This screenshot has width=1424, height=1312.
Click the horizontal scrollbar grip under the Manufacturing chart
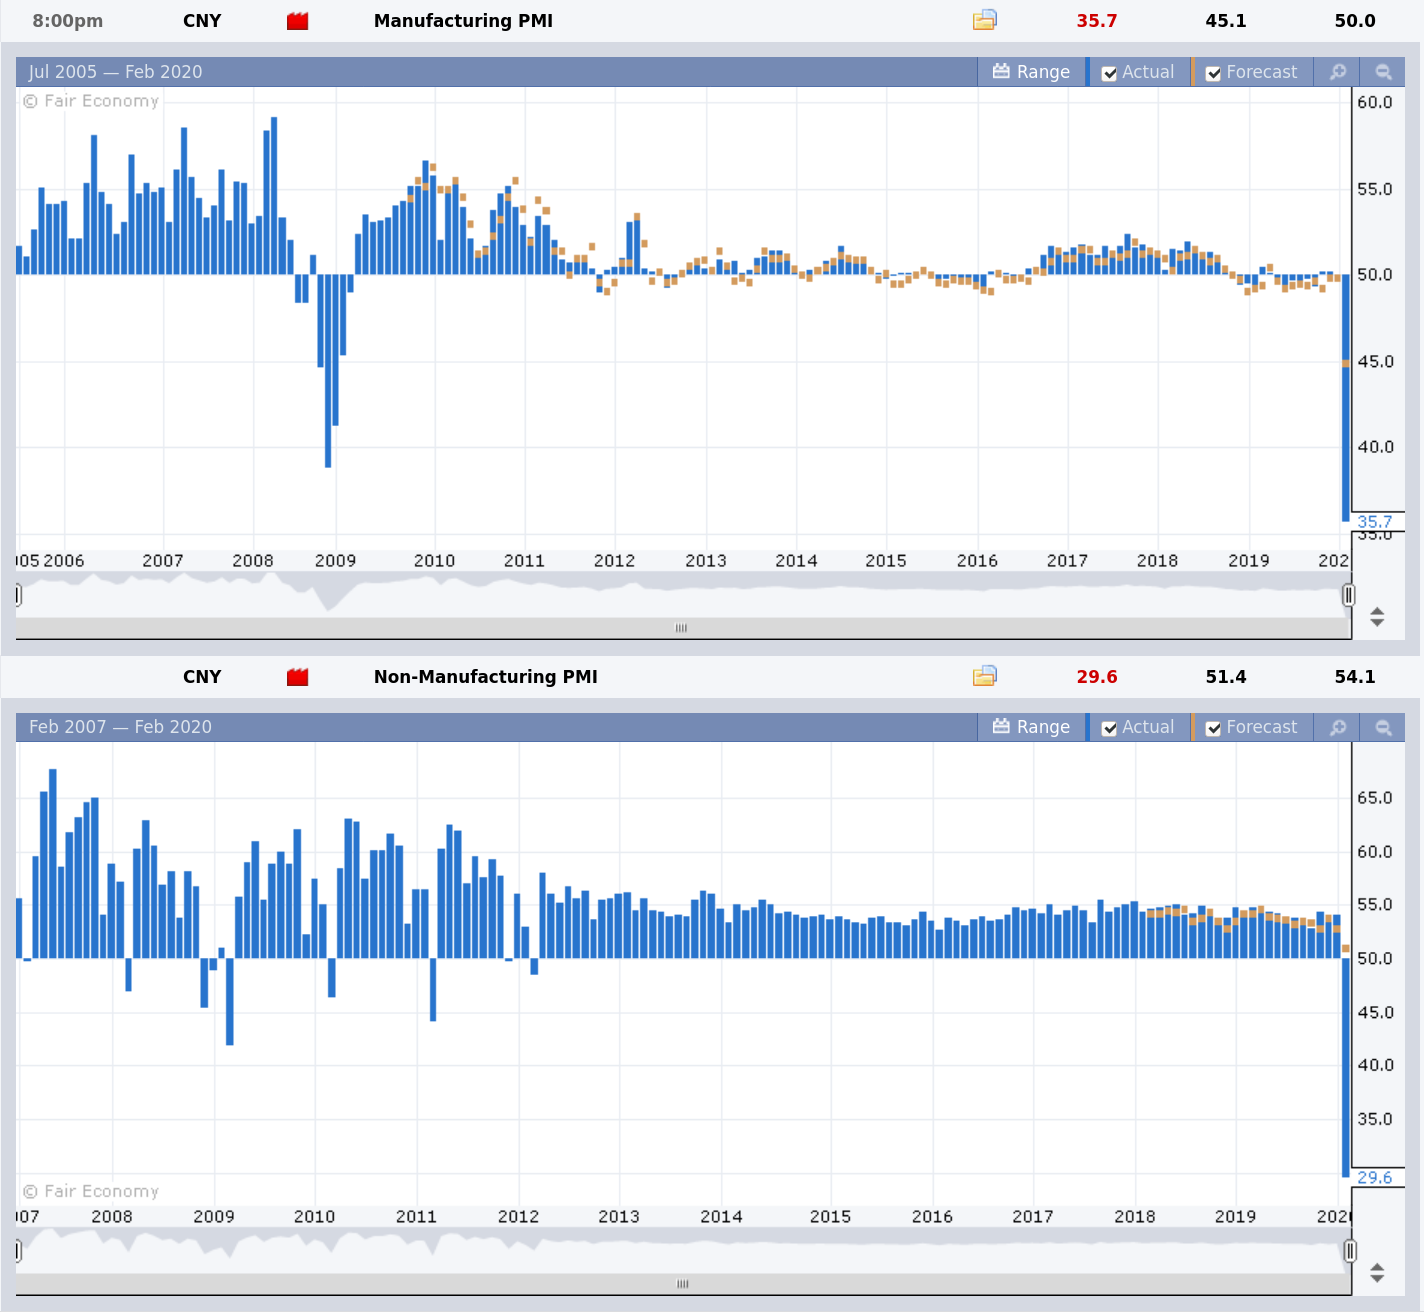[x=682, y=628]
